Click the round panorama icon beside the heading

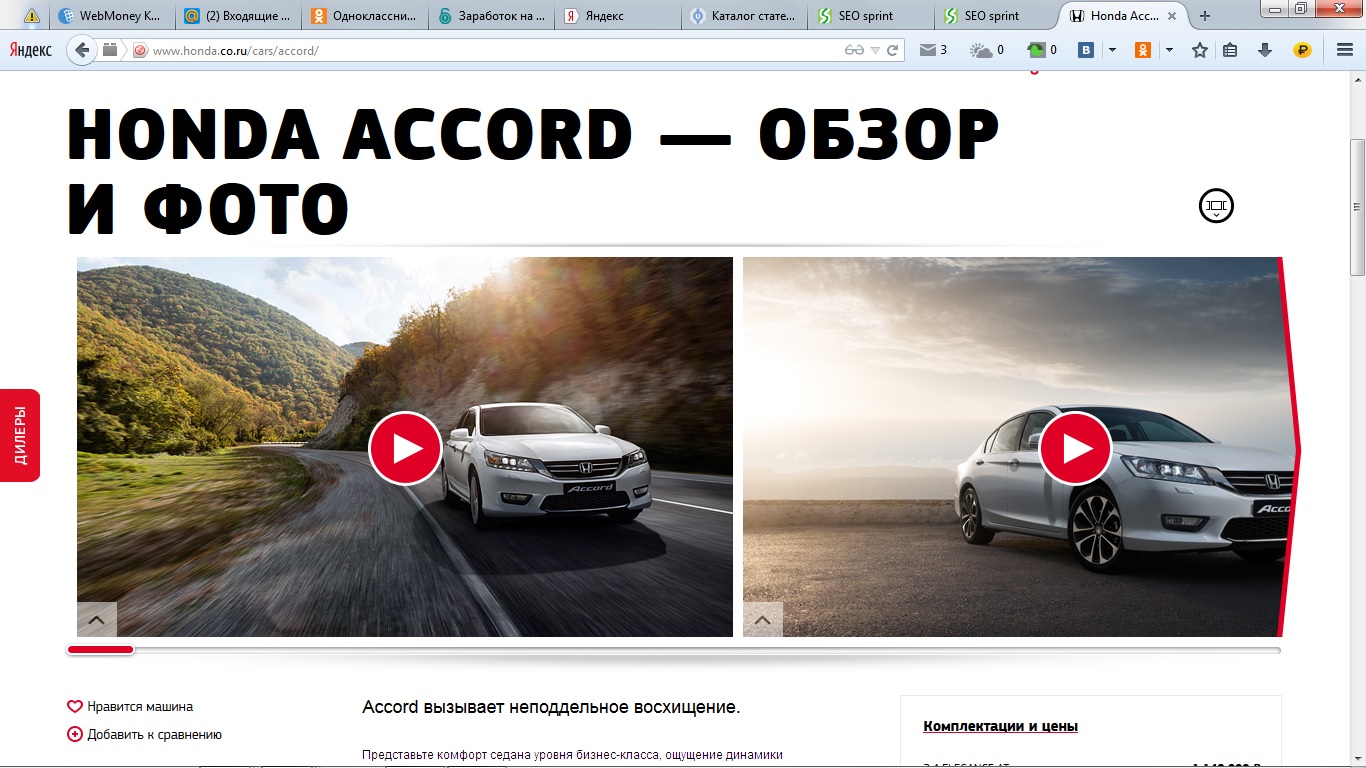pyautogui.click(x=1216, y=206)
